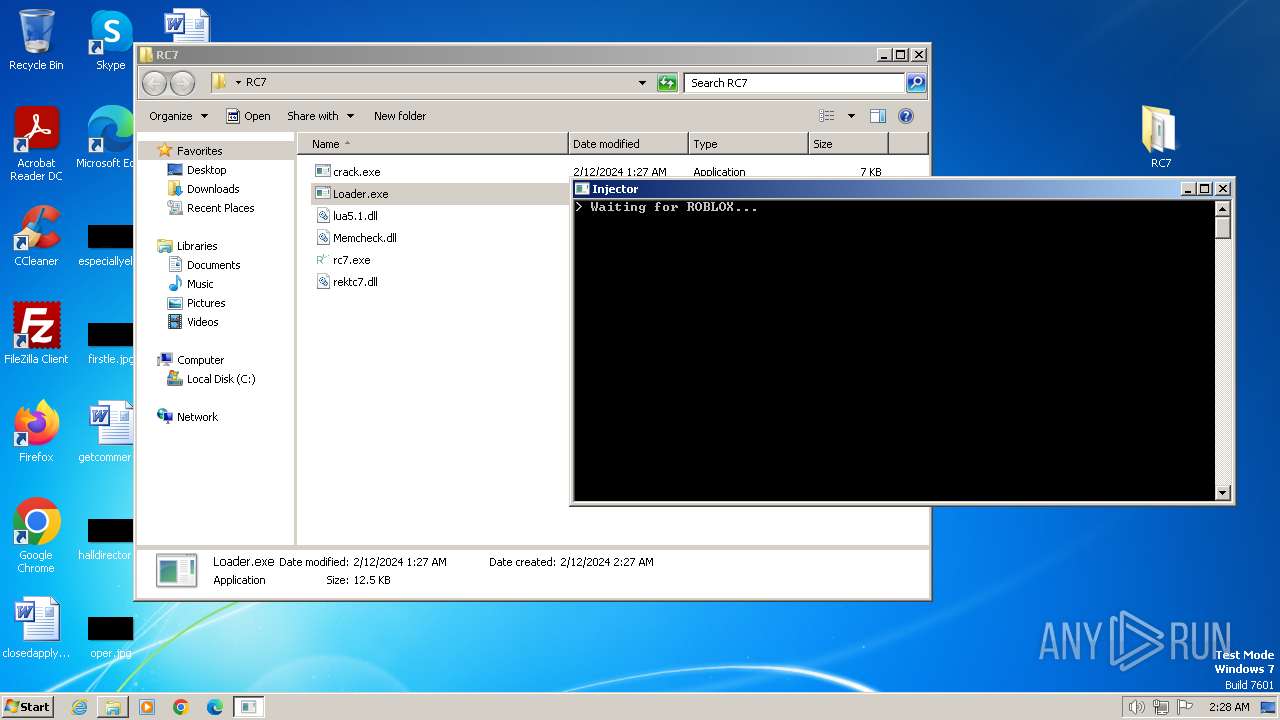Expand address bar history dropdown
Image resolution: width=1280 pixels, height=720 pixels.
[x=642, y=83]
